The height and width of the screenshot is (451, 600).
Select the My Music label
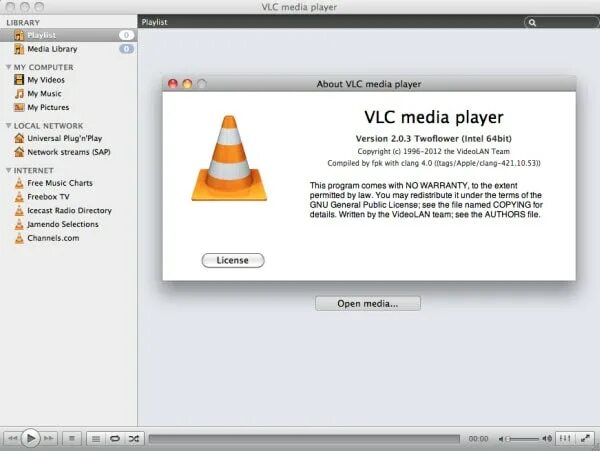[x=44, y=94]
